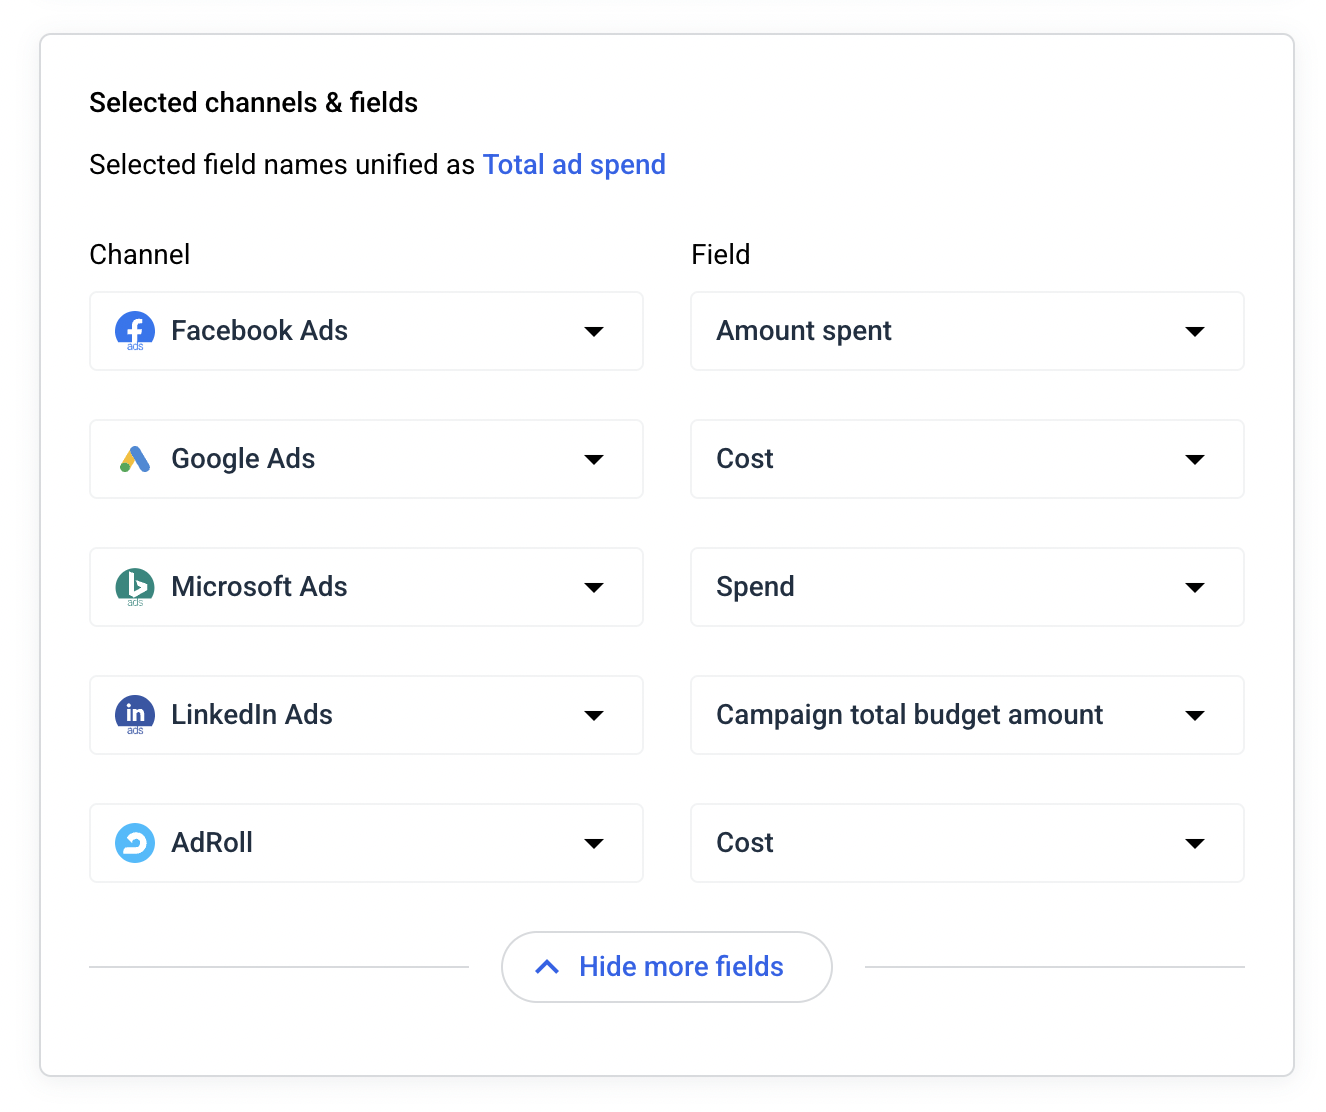Change the Campaign total budget amount field

1194,715
